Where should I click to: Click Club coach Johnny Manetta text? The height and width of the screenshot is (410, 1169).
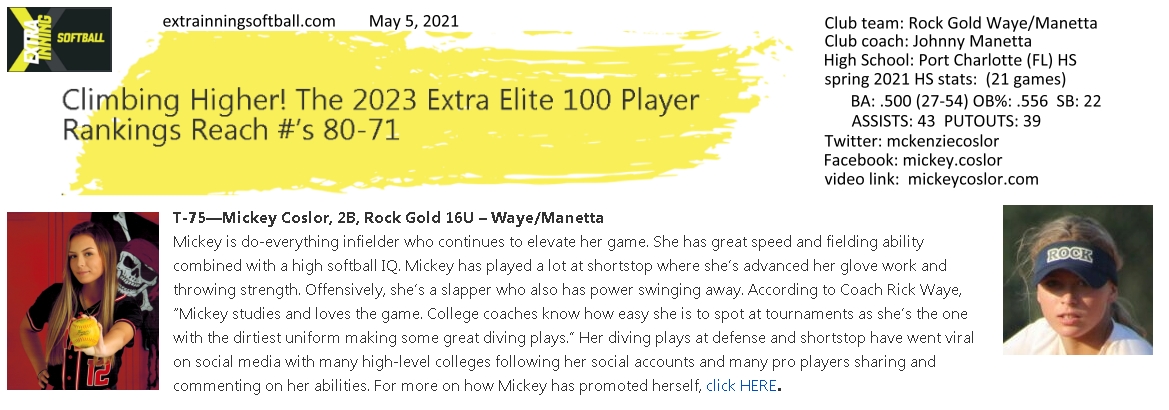(928, 41)
